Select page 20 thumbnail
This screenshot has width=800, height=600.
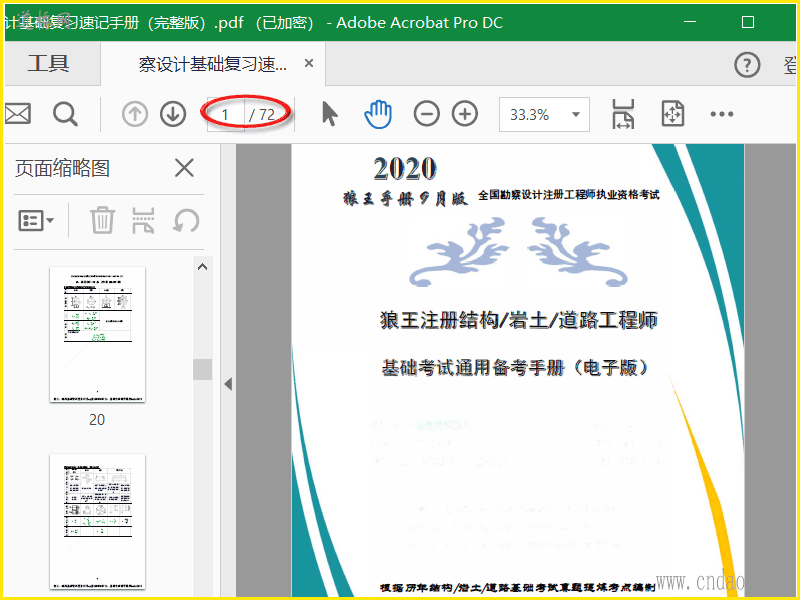click(x=97, y=335)
